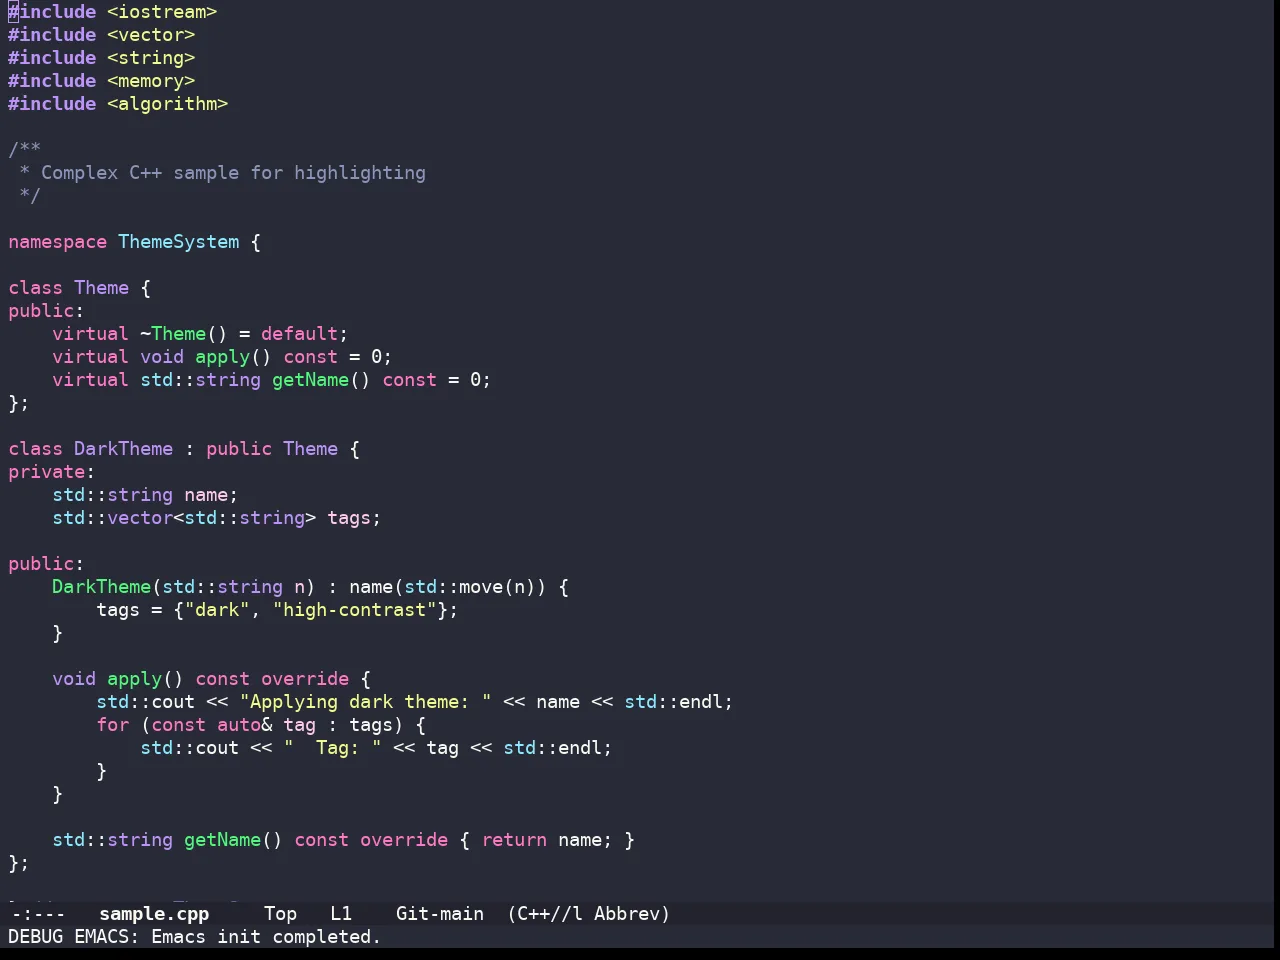Click 'name;' in the 'std::string name;' line

pyautogui.click(x=211, y=495)
